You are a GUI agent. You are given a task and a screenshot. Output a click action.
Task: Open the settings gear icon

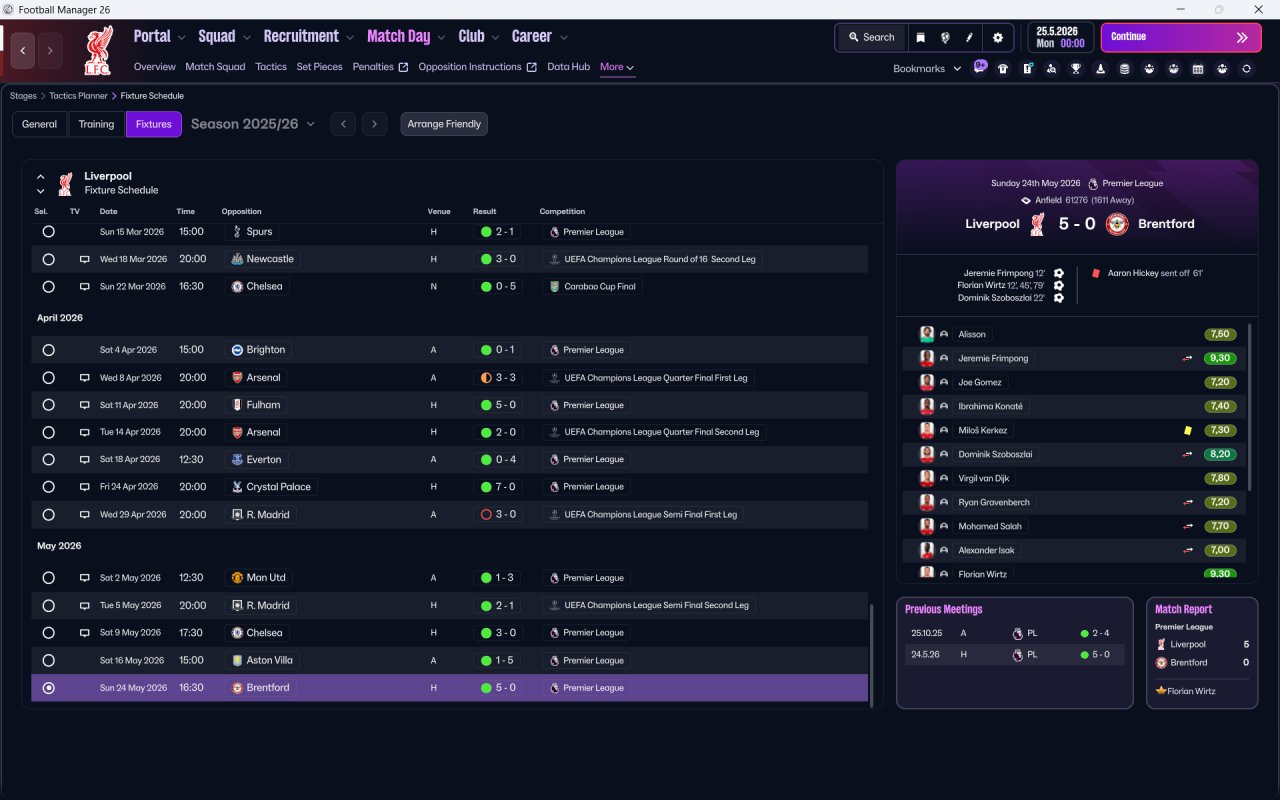tap(997, 37)
